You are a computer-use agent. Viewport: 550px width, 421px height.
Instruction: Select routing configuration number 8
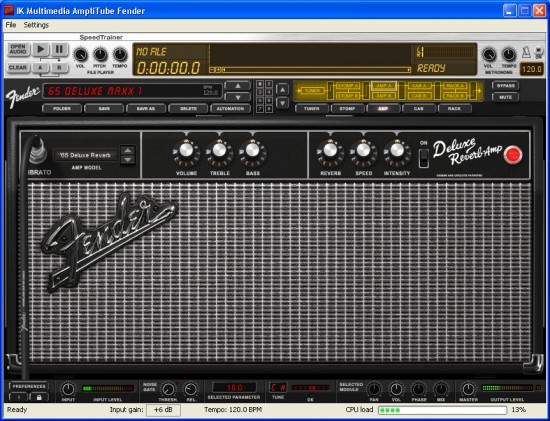269,109
